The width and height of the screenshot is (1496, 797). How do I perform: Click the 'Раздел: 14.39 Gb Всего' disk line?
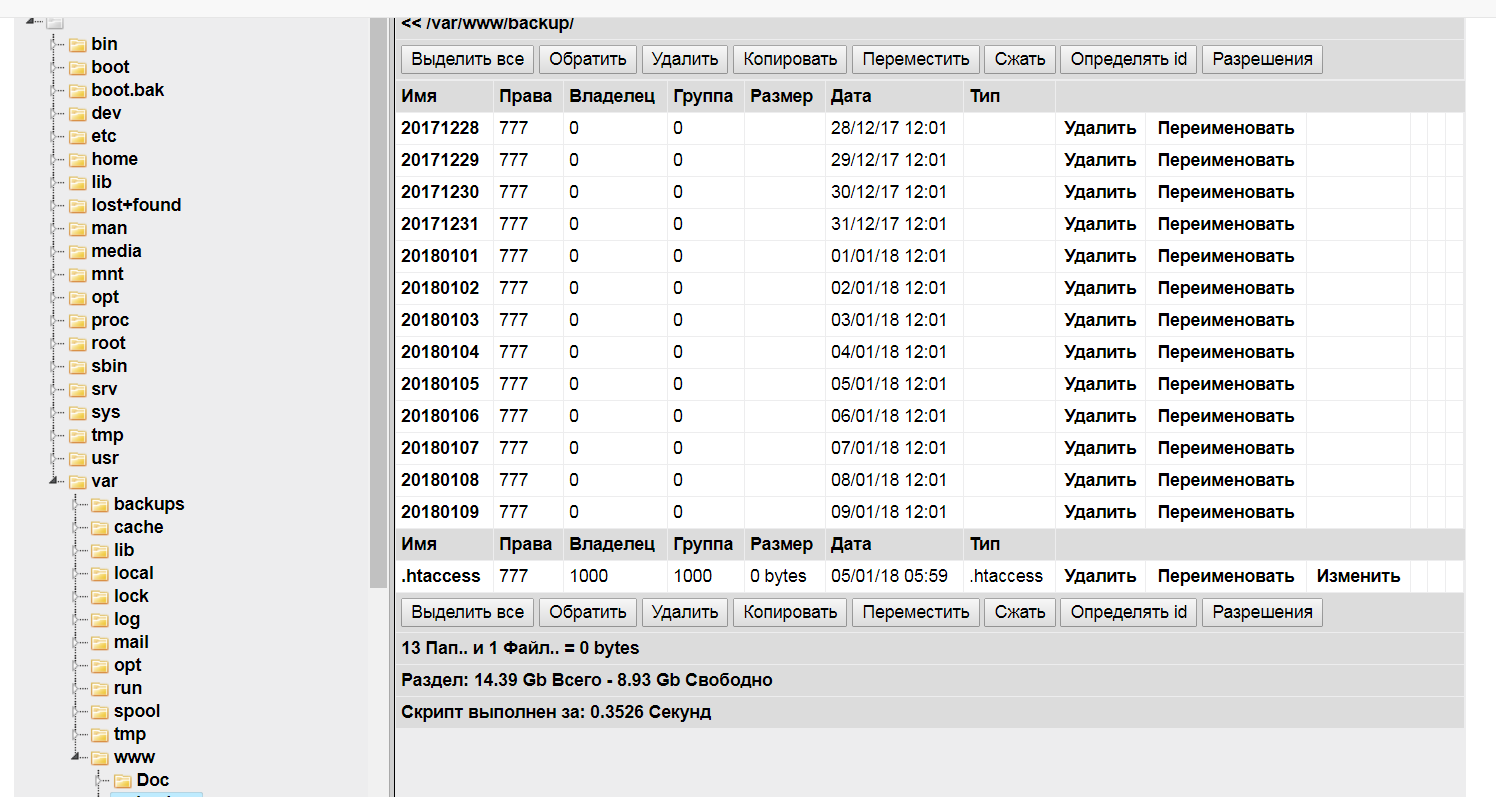[587, 680]
